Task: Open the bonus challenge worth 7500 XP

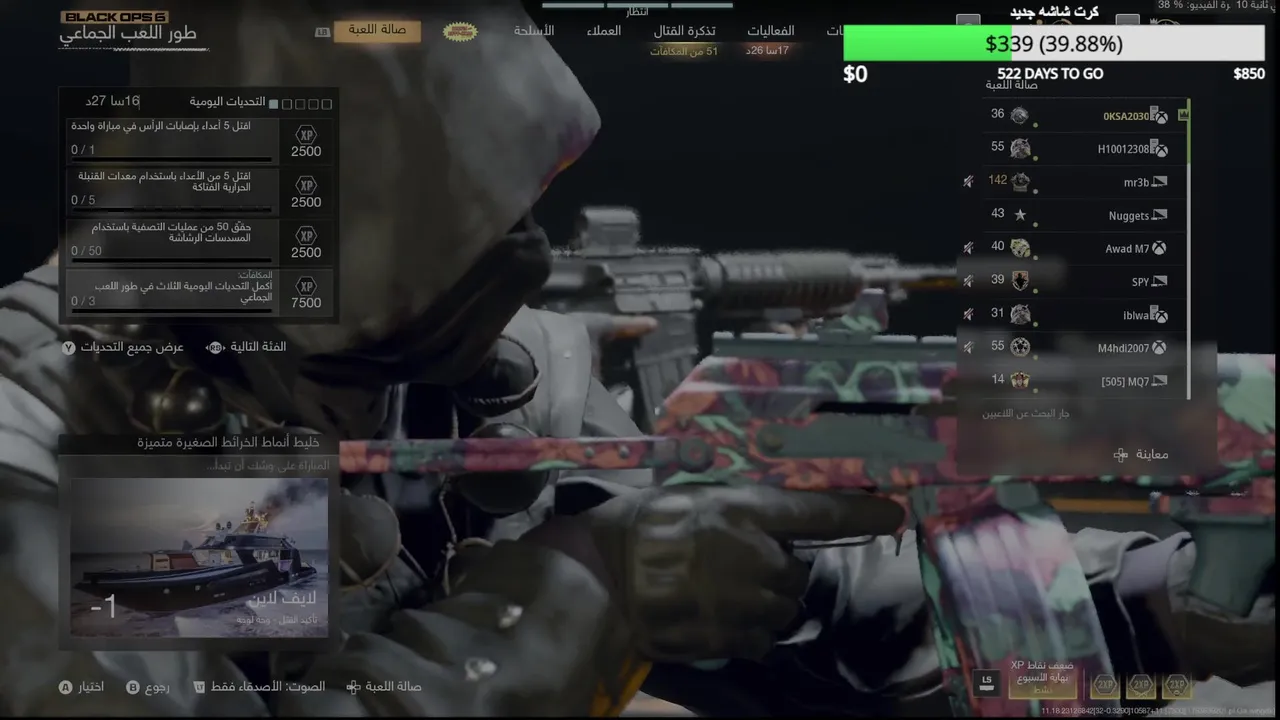Action: click(200, 292)
